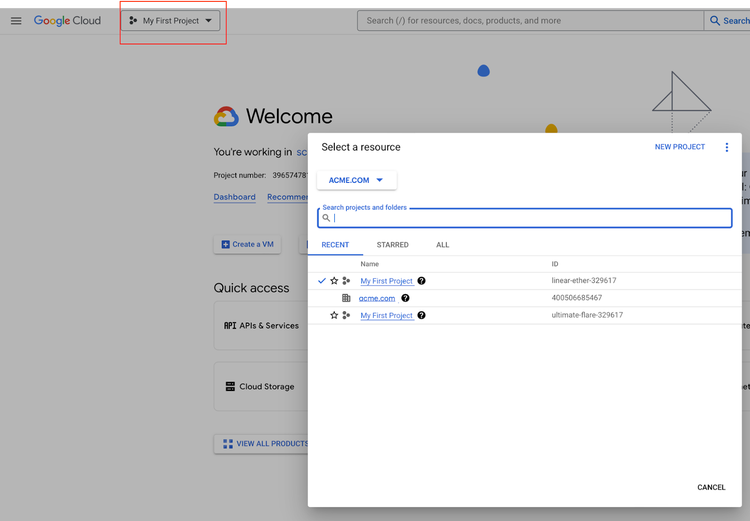750x521 pixels.
Task: Click NEW PROJECT in the resource dialog
Action: [680, 147]
